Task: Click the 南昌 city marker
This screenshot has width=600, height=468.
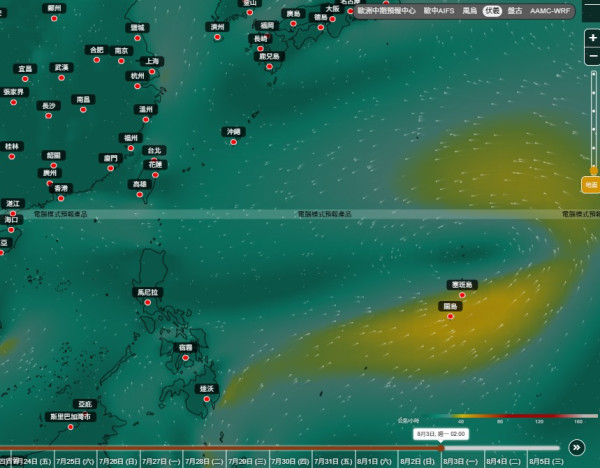Action: point(83,110)
